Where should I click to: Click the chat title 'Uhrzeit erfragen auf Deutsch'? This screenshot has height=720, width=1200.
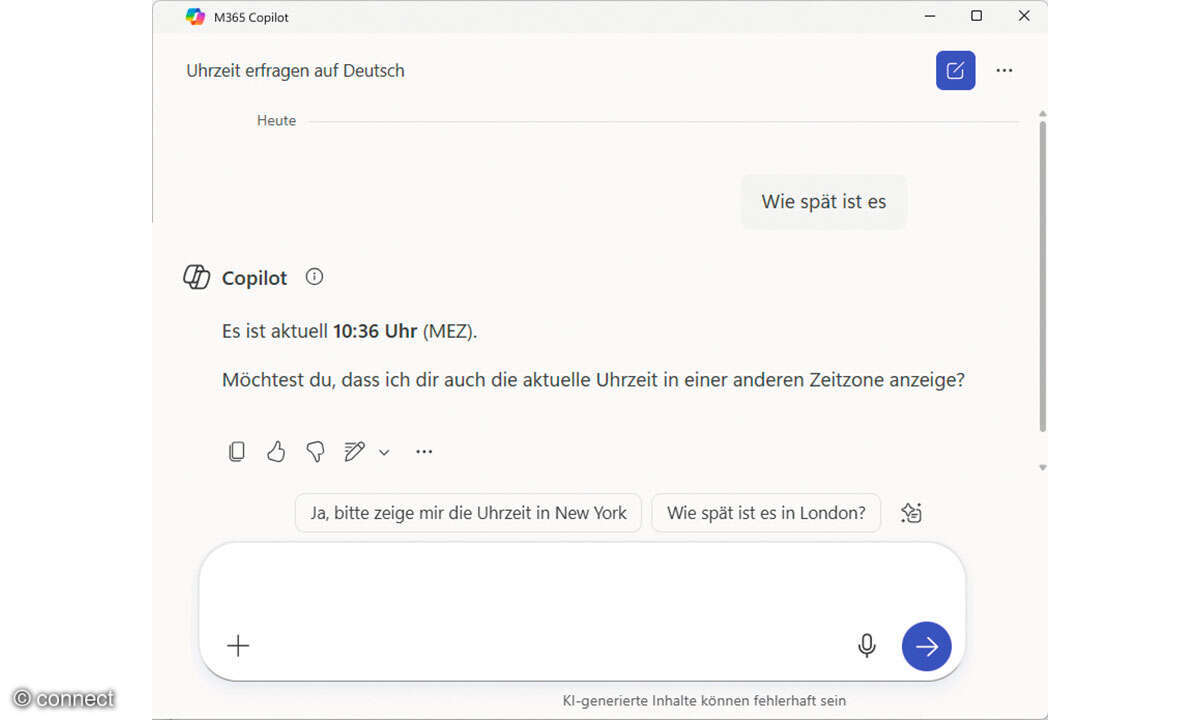pyautogui.click(x=294, y=70)
